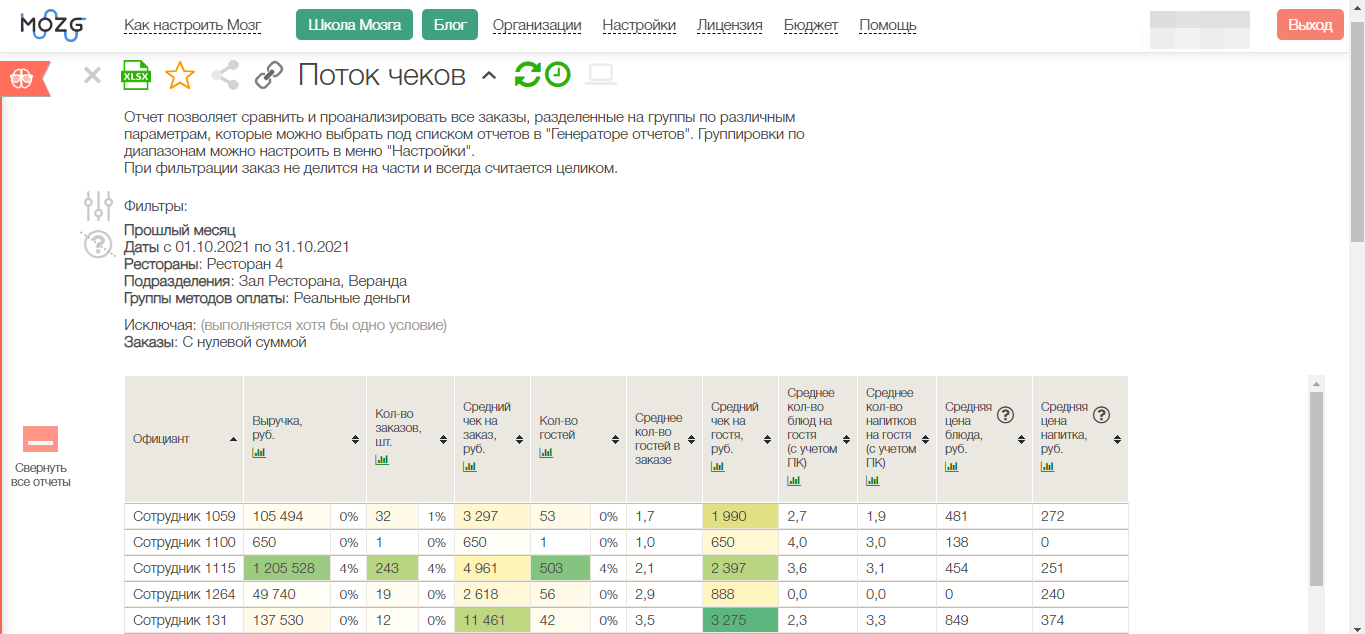Toggle the brain sidebar flag
1365x634 pixels.
click(24, 79)
